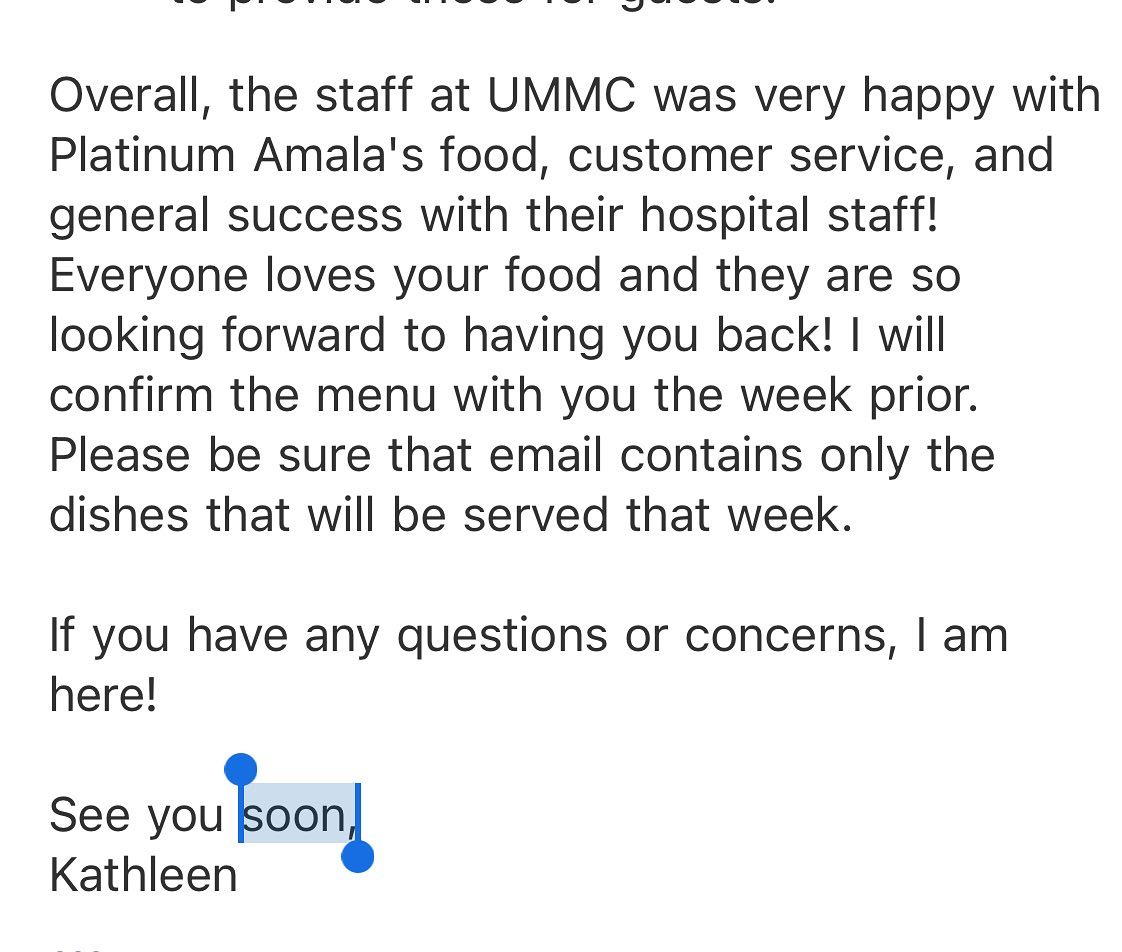The height and width of the screenshot is (952, 1122).
Task: Tap the selection end handle after "soon,"
Action: [x=358, y=856]
